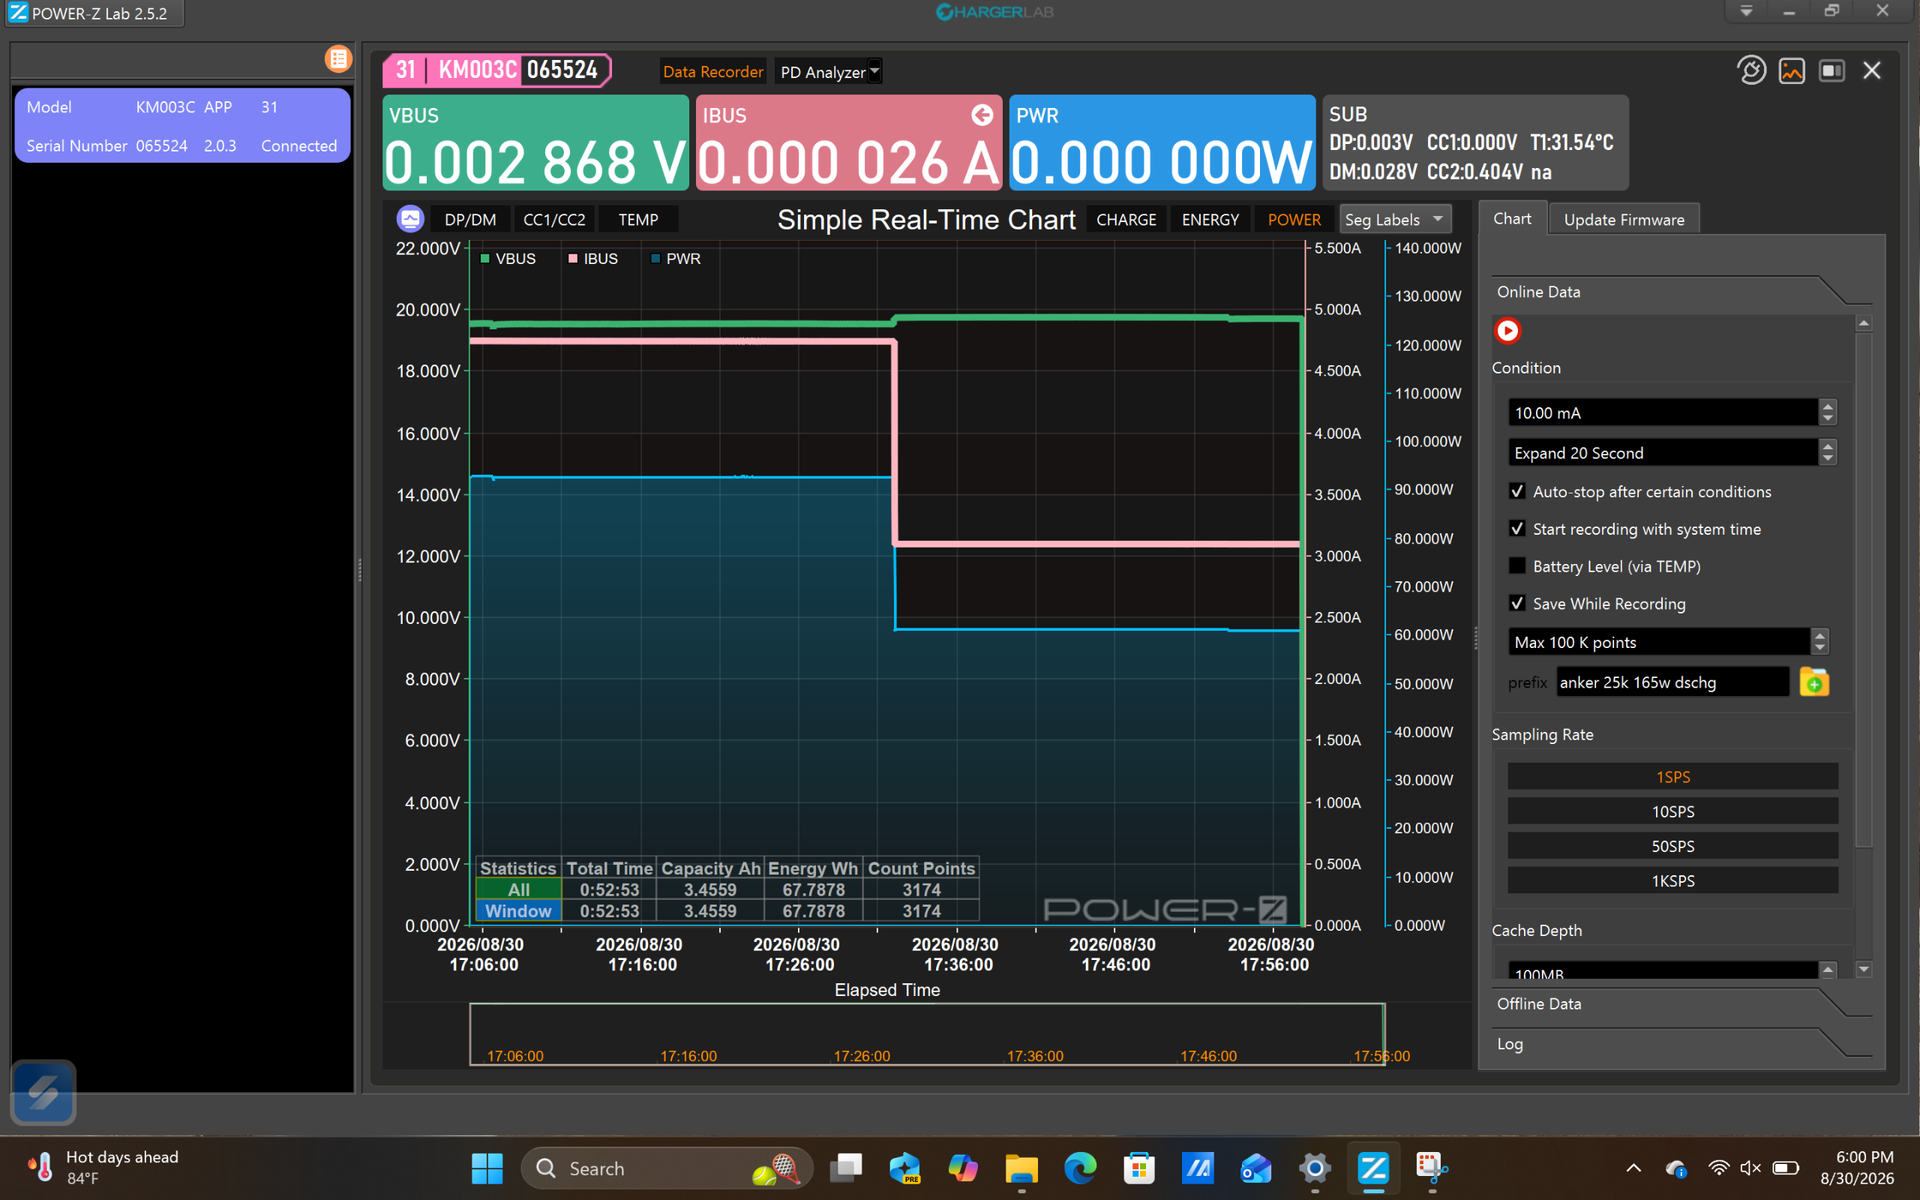Click the prefix filename input field

tap(1672, 682)
